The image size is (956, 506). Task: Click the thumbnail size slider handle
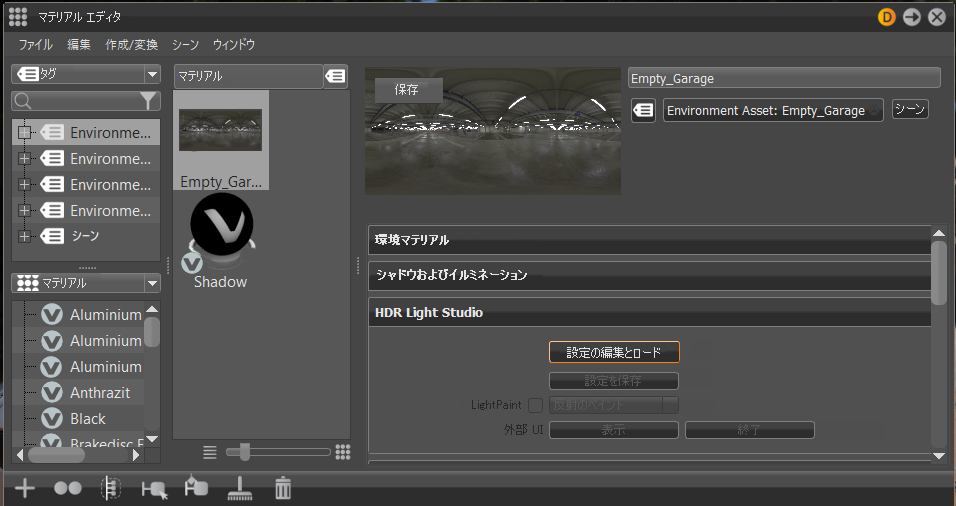[244, 452]
